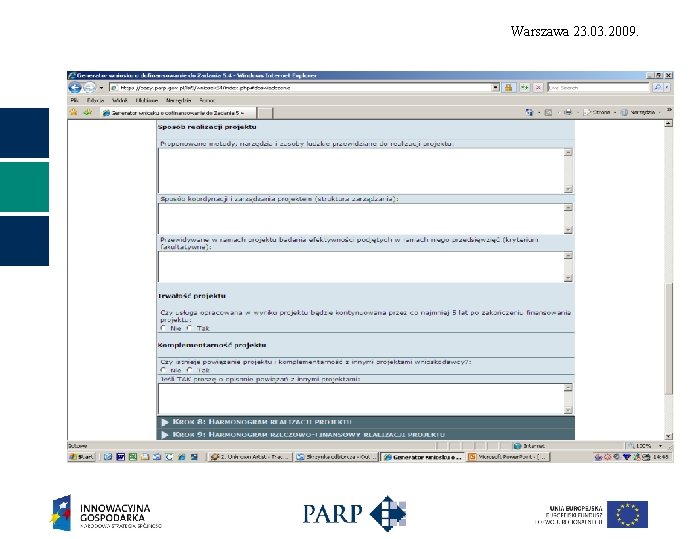
Task: Expand Krok 8: Harmonogram realizacji projektu
Action: click(366, 422)
